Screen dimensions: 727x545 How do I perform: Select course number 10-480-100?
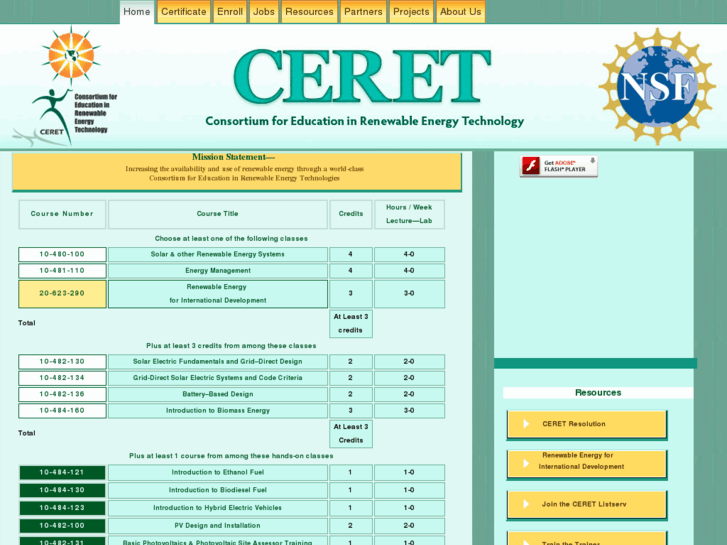tap(62, 254)
